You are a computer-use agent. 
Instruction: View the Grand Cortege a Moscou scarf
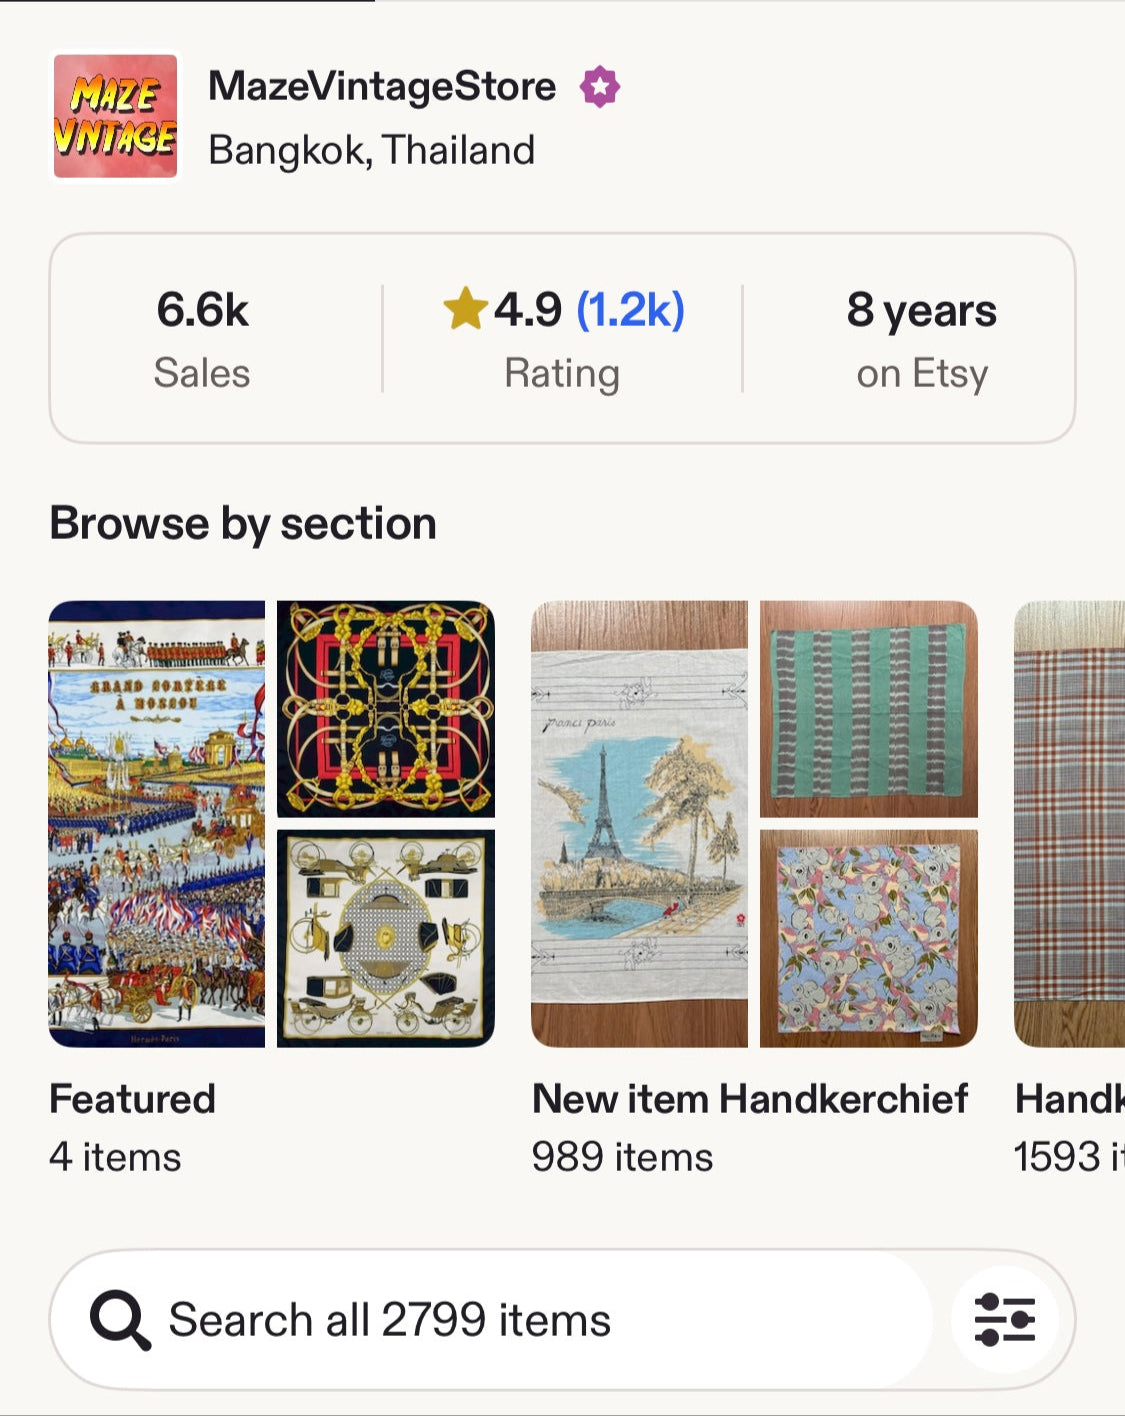[x=157, y=823]
